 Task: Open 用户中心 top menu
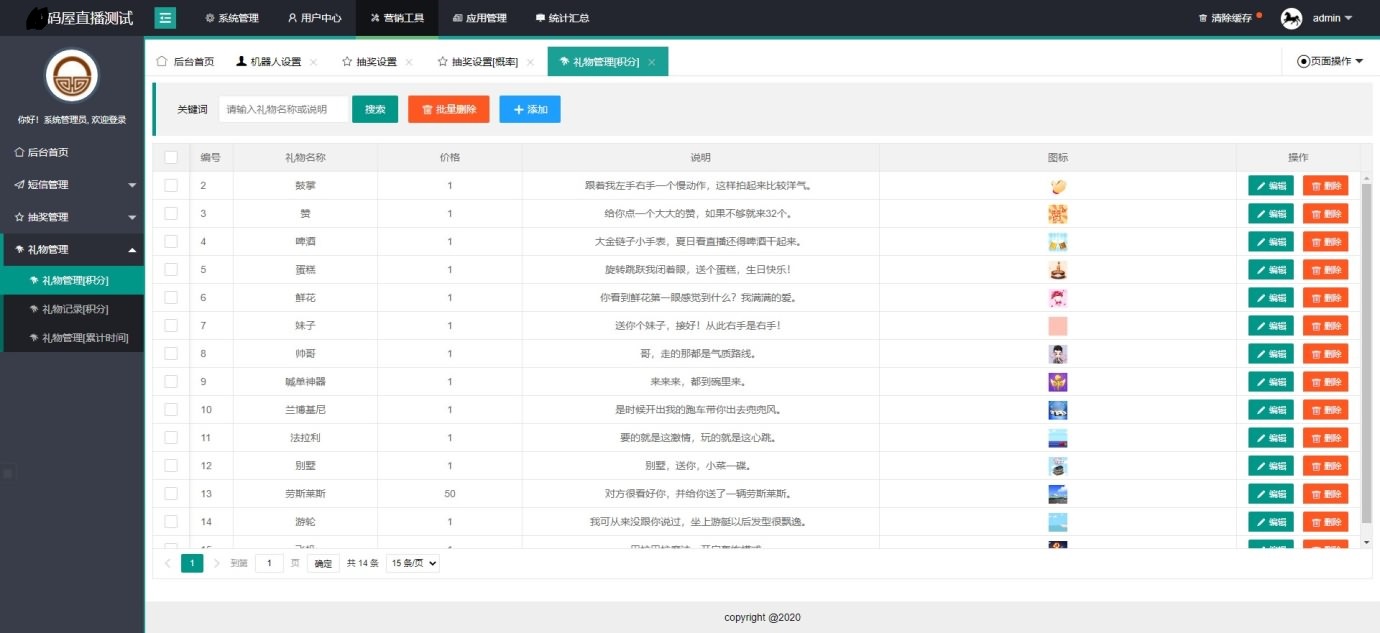coord(314,18)
